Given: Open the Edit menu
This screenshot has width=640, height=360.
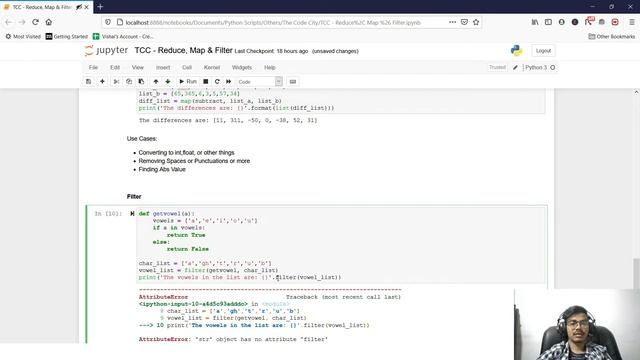Looking at the screenshot, I should (115, 67).
